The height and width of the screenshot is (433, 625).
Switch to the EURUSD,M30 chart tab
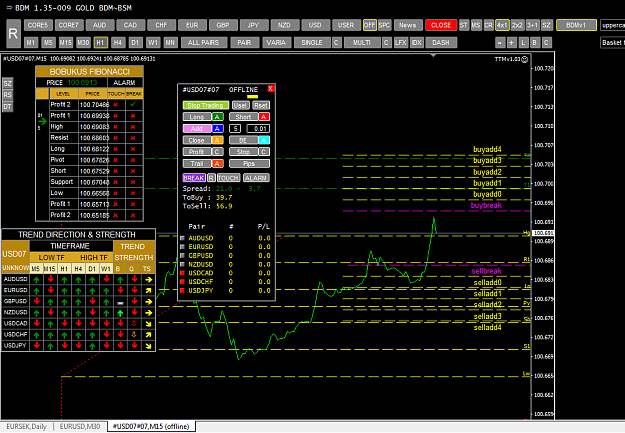(80, 427)
